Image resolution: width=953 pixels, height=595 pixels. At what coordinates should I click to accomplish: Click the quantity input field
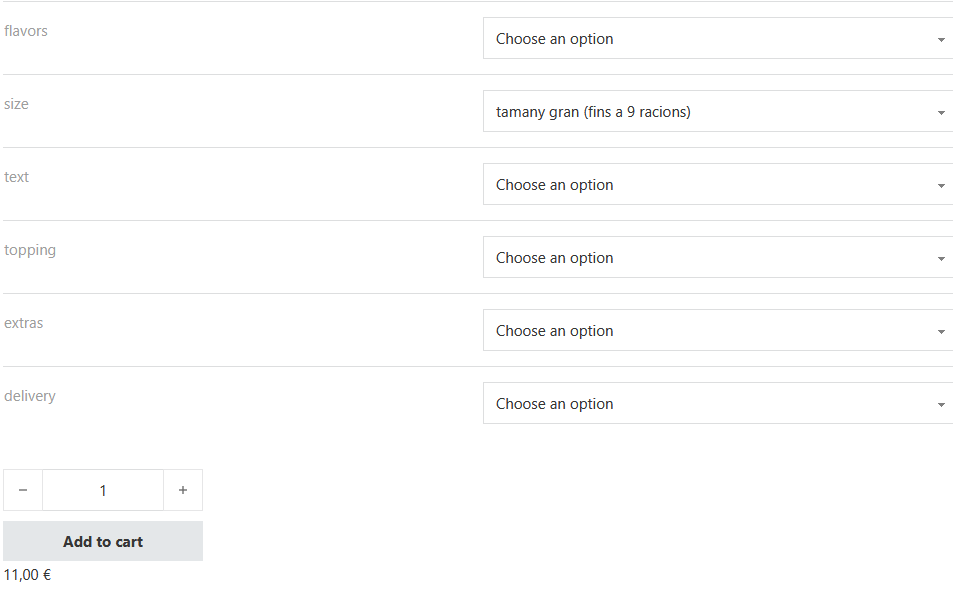click(103, 490)
